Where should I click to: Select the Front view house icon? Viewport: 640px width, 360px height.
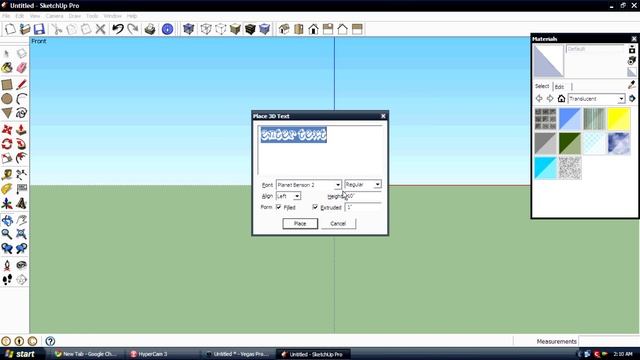(x=313, y=29)
